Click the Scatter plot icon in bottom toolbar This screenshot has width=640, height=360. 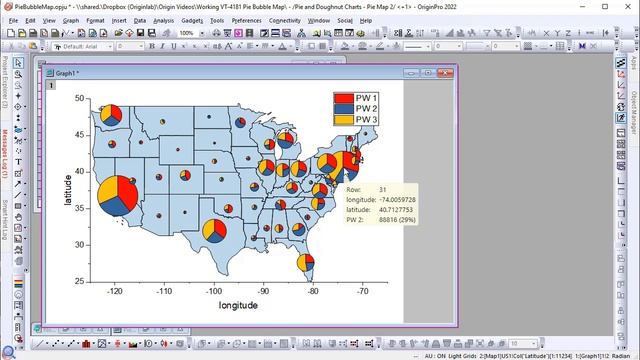(56, 344)
